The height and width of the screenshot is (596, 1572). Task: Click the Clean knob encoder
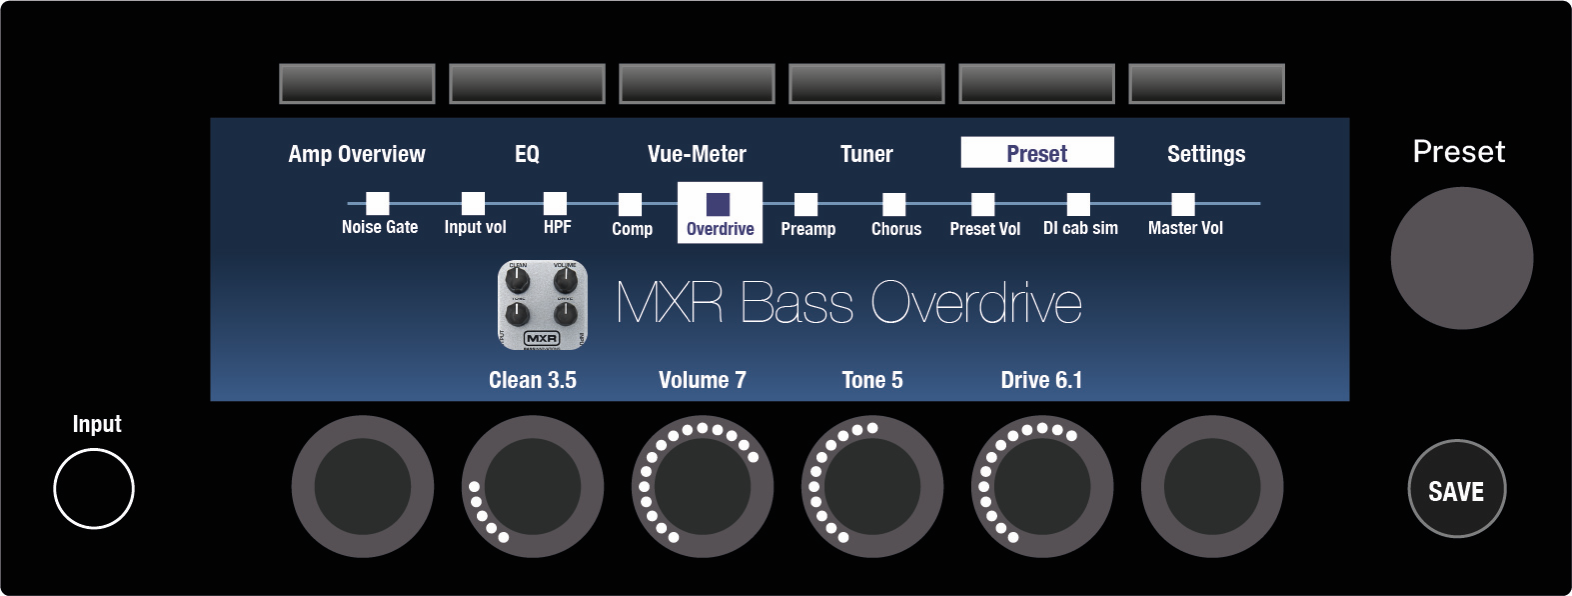pos(532,486)
